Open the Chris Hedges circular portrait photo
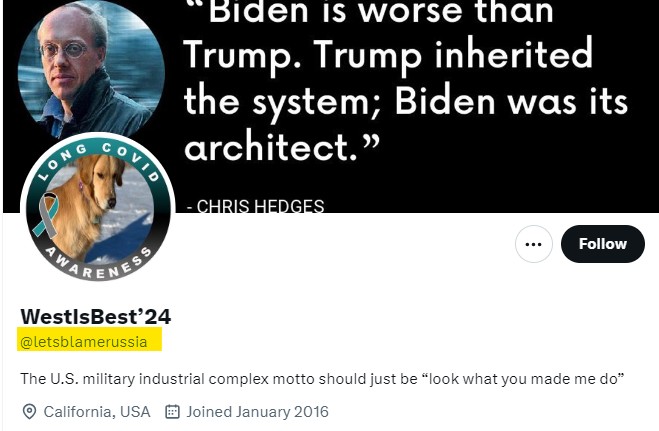659x431 pixels. pyautogui.click(x=91, y=69)
